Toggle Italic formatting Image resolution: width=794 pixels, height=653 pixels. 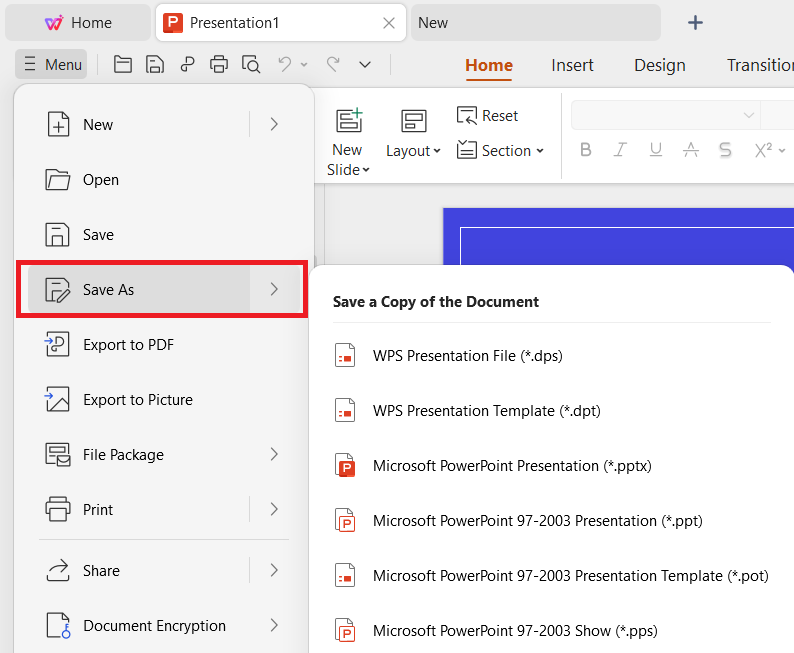click(620, 150)
